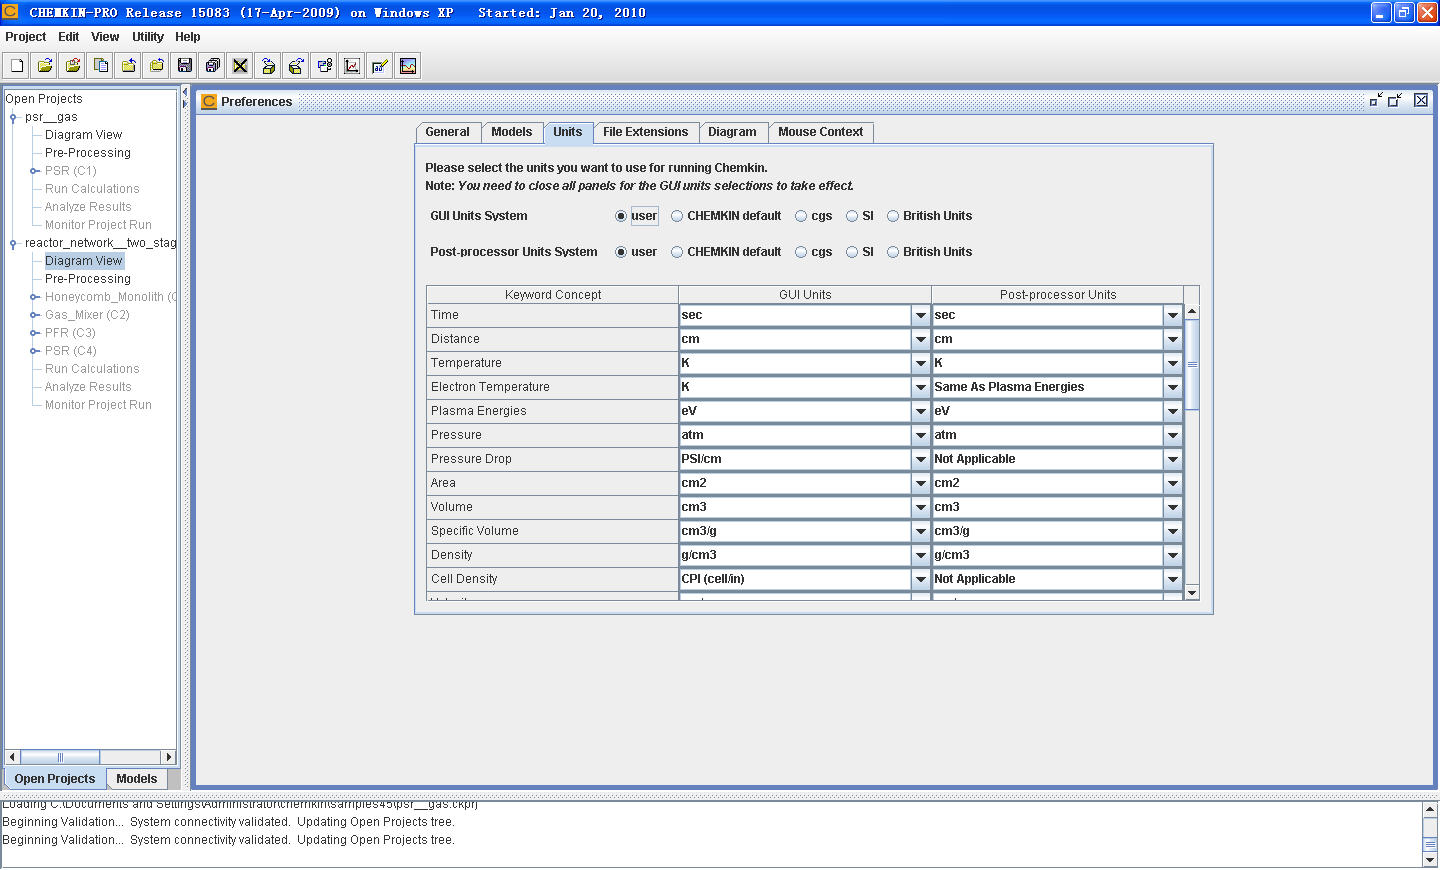The image size is (1440, 870).
Task: Click the colorful plot image toolbar icon
Action: (x=408, y=66)
